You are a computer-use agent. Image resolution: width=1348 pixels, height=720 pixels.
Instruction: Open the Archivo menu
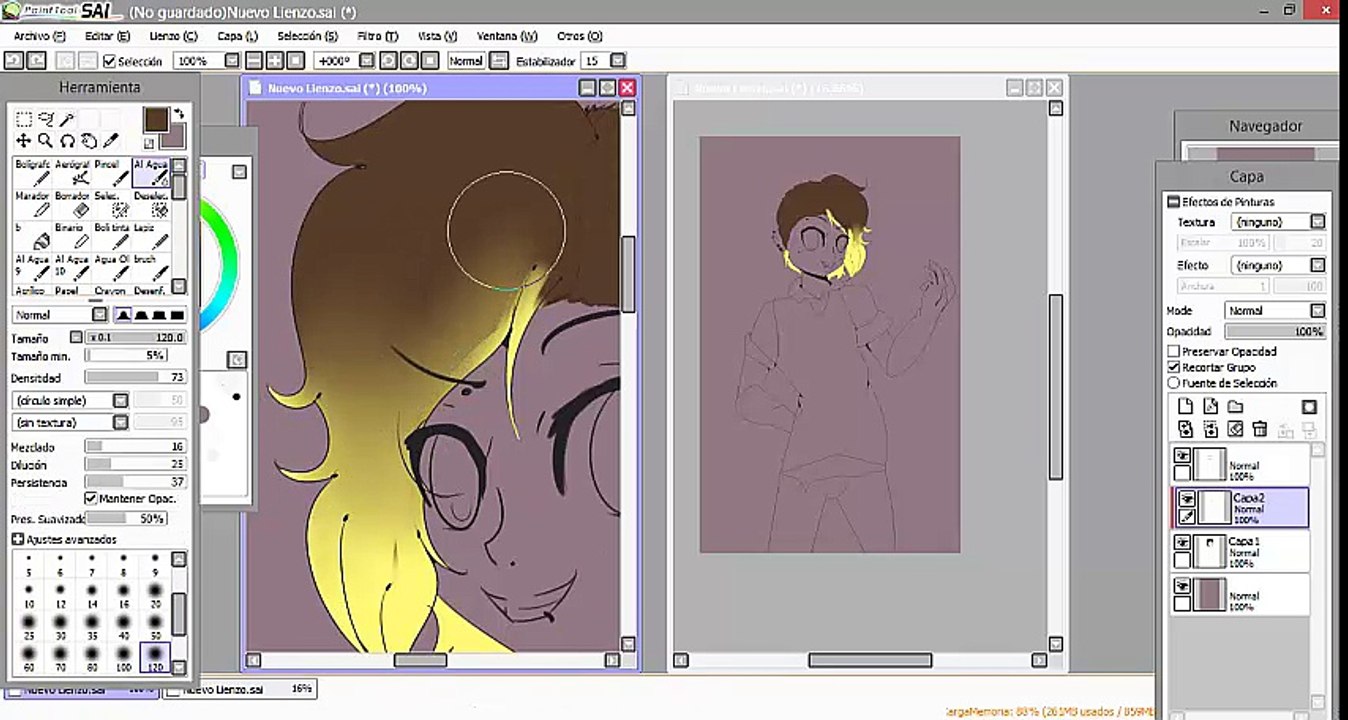[40, 36]
